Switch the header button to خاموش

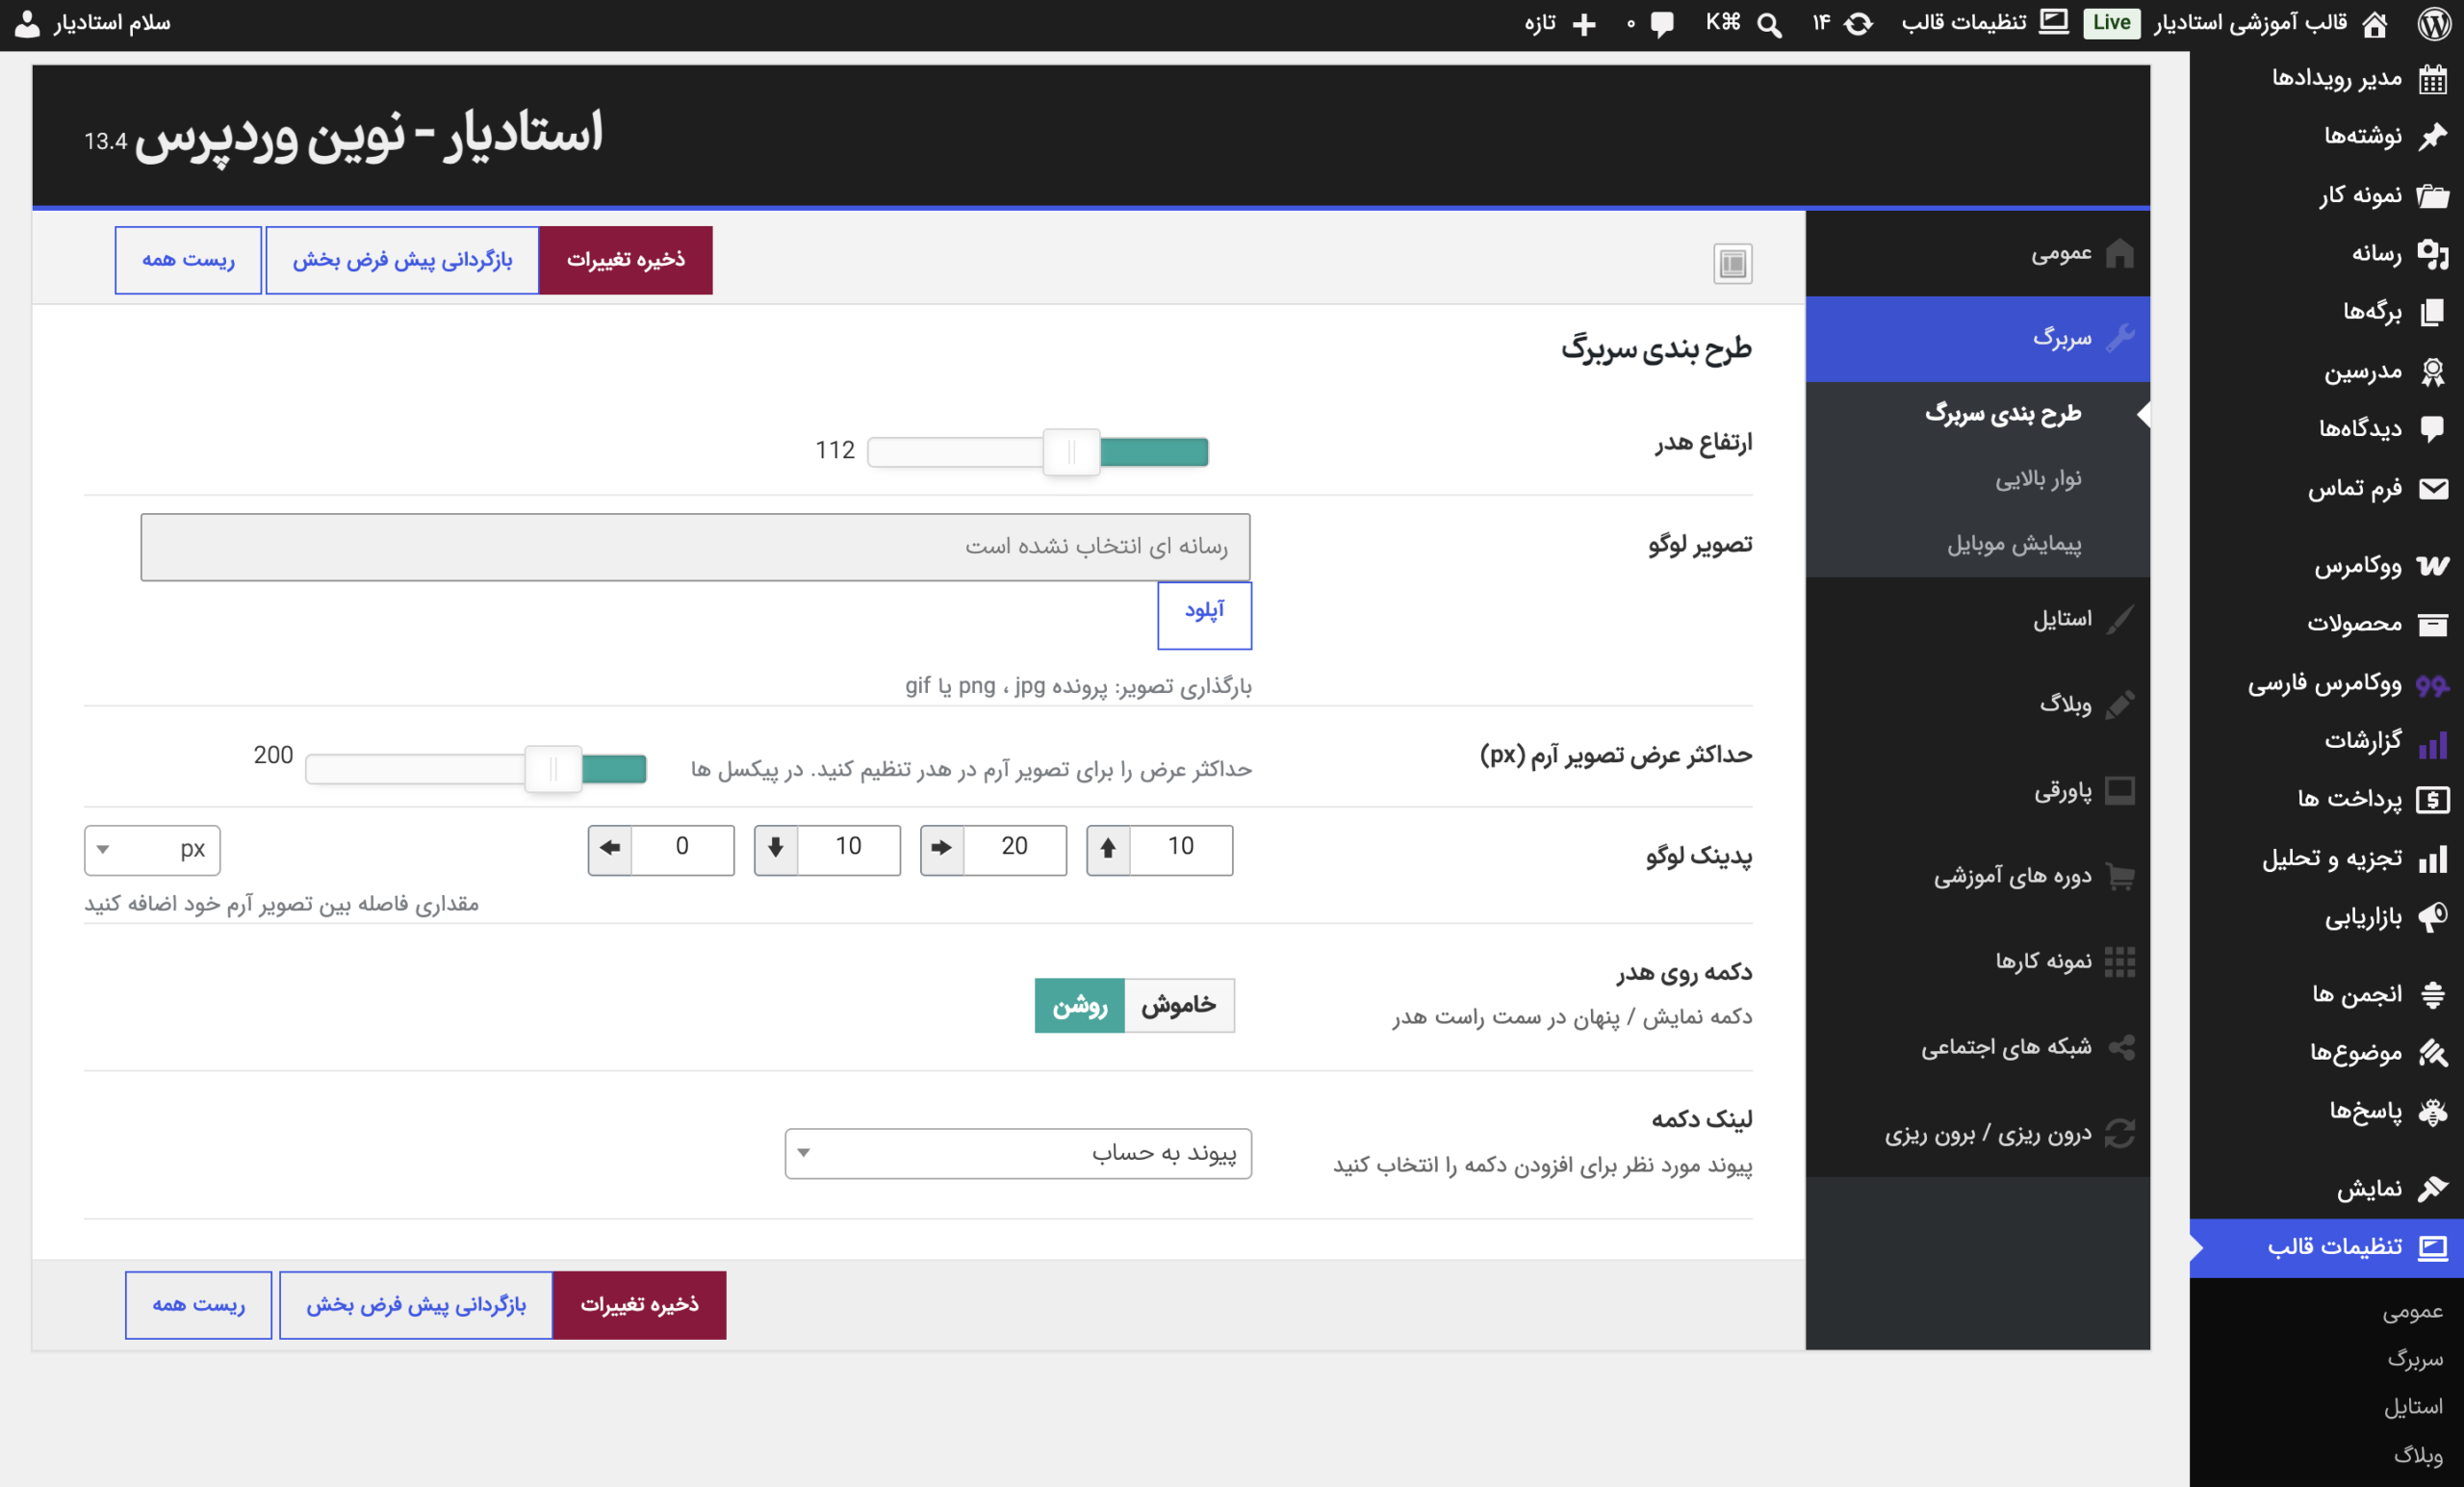(1179, 1005)
